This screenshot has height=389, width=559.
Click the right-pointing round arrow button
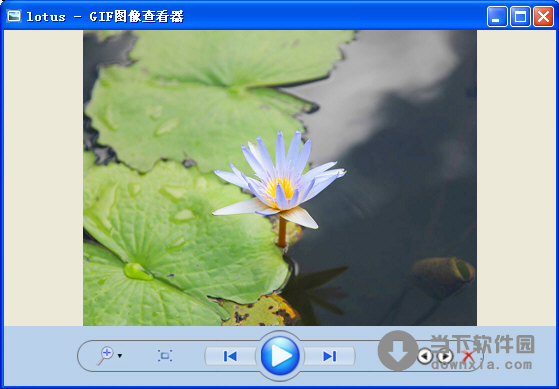445,356
